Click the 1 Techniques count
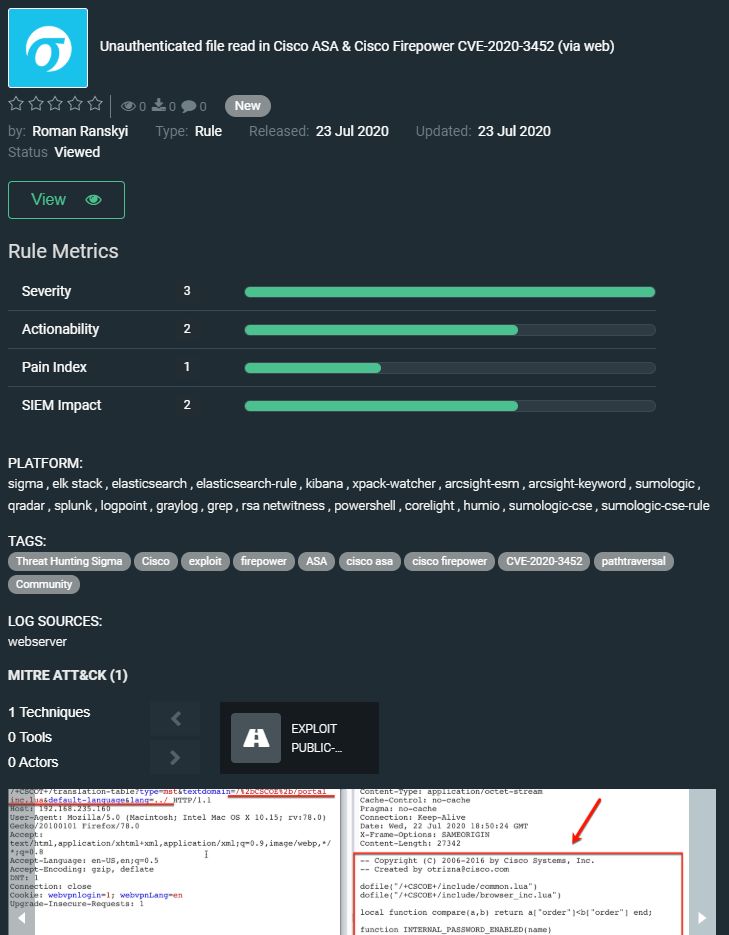The image size is (729, 935). (49, 712)
